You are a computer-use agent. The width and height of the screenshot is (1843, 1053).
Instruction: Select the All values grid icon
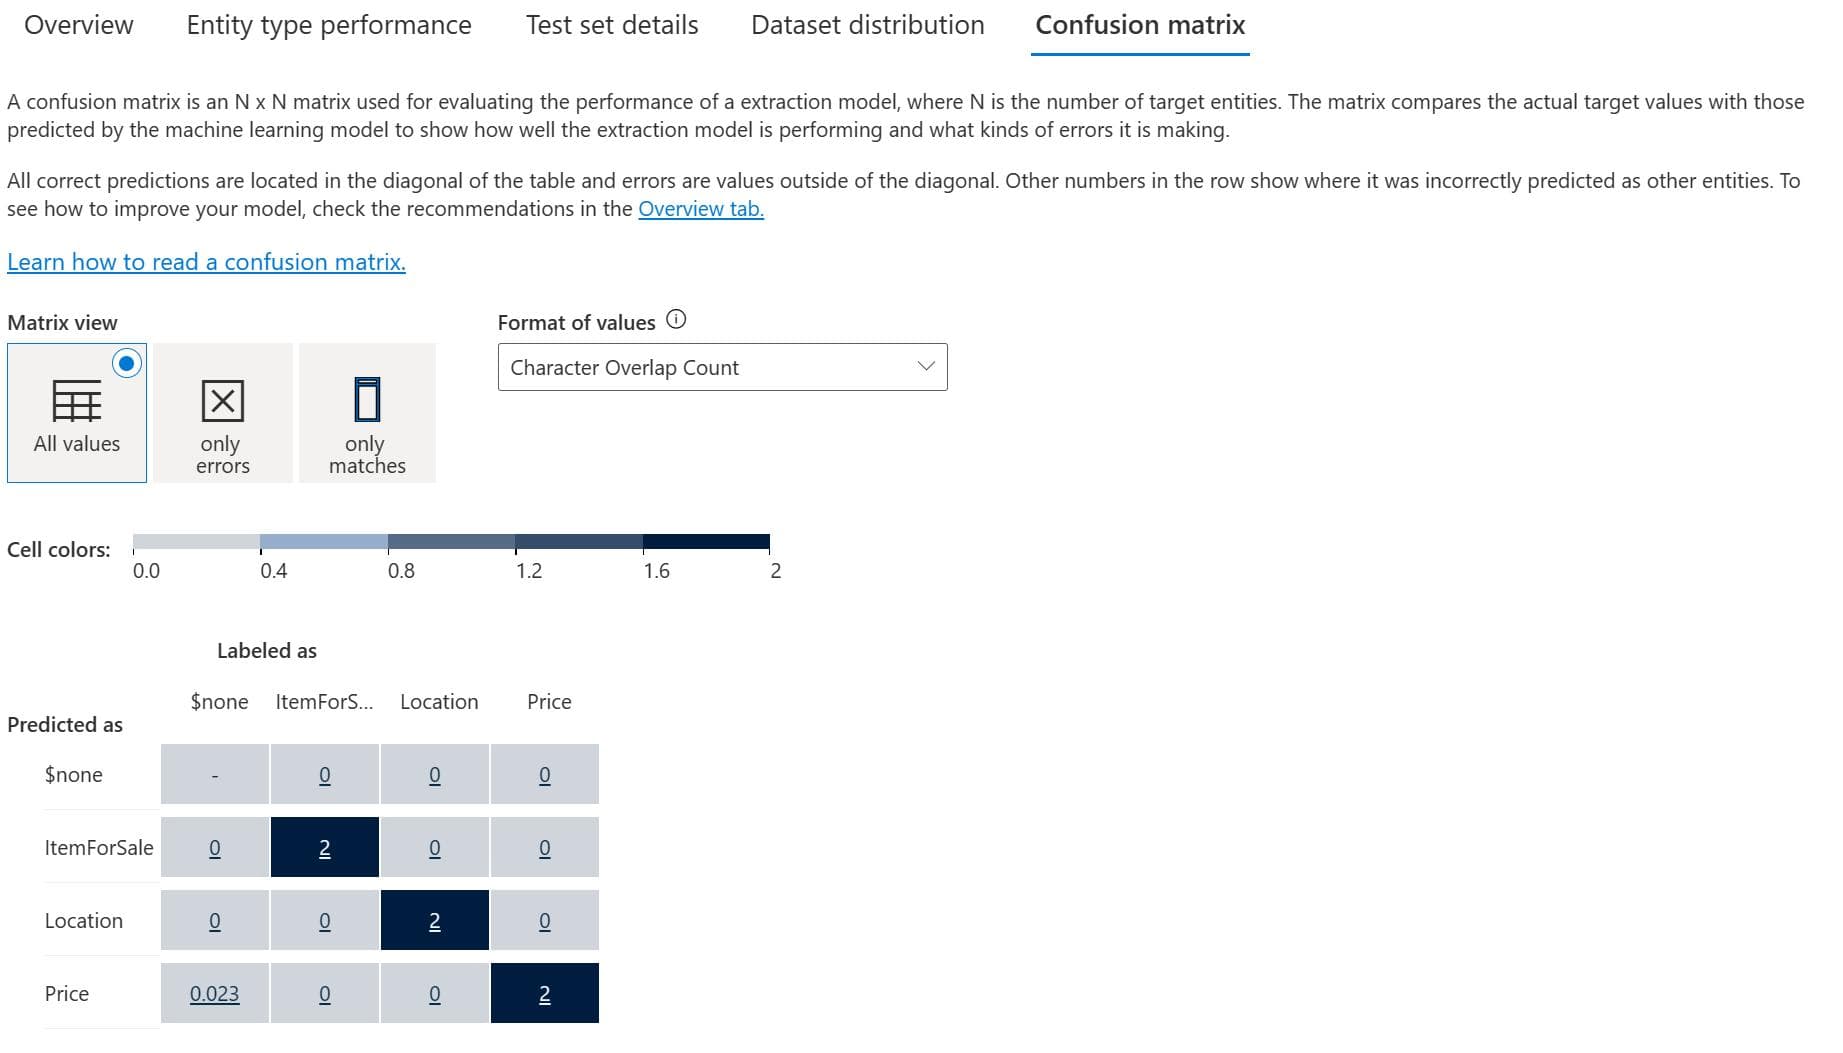tap(77, 401)
